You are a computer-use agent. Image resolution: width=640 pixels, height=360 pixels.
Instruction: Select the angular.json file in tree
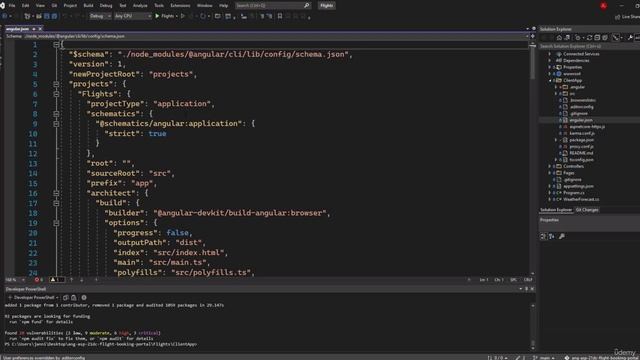(580, 120)
